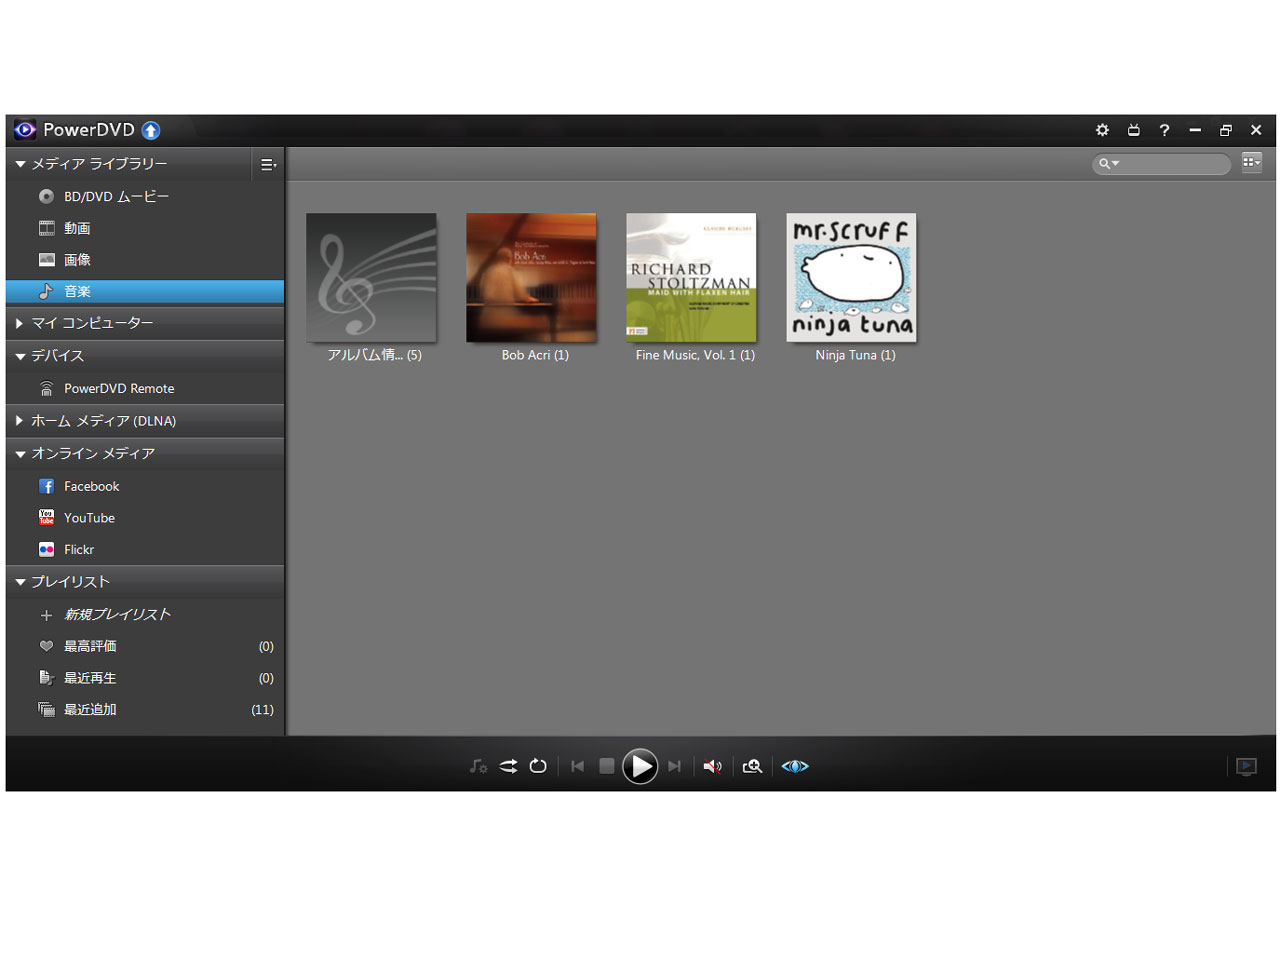
Task: Click the BD/DVD disc icon
Action: tap(46, 196)
